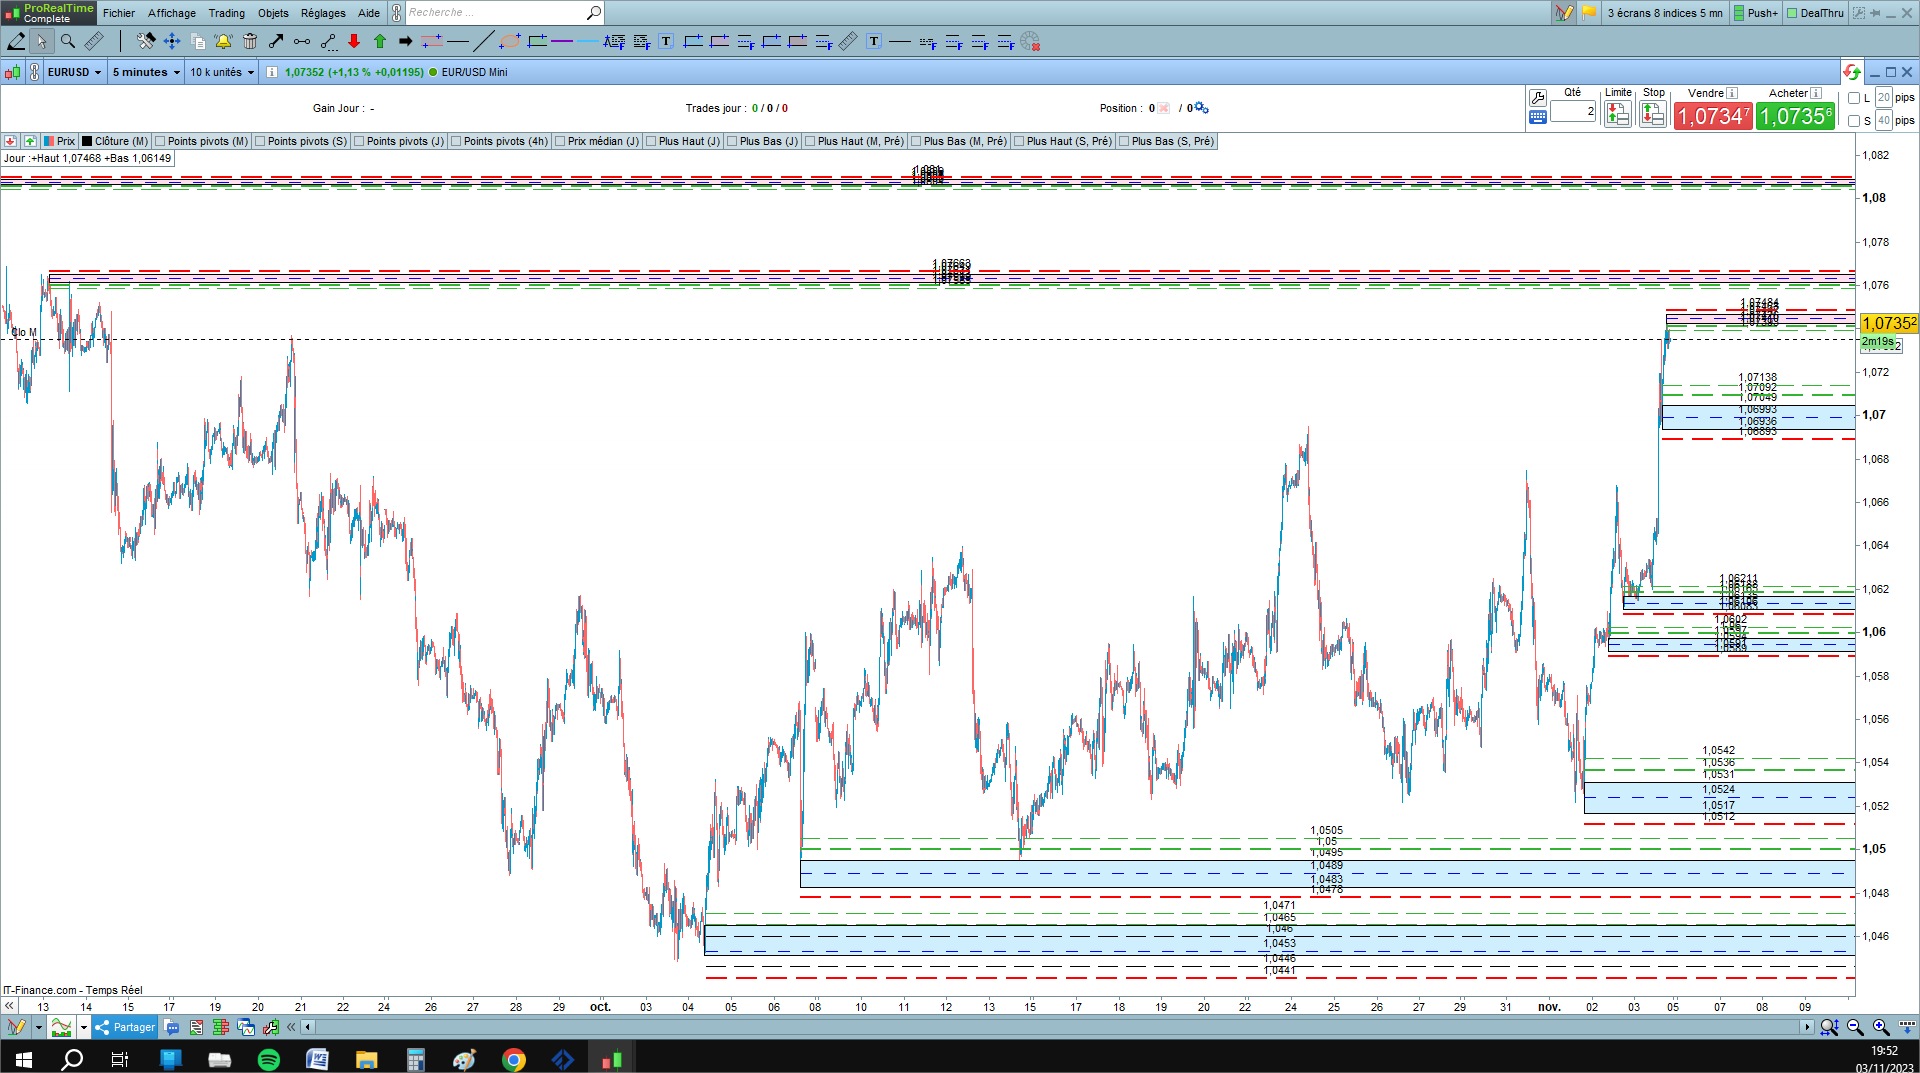Open the blue on-screen keyboard icon
Screen dimensions: 1920x1073
[1538, 117]
